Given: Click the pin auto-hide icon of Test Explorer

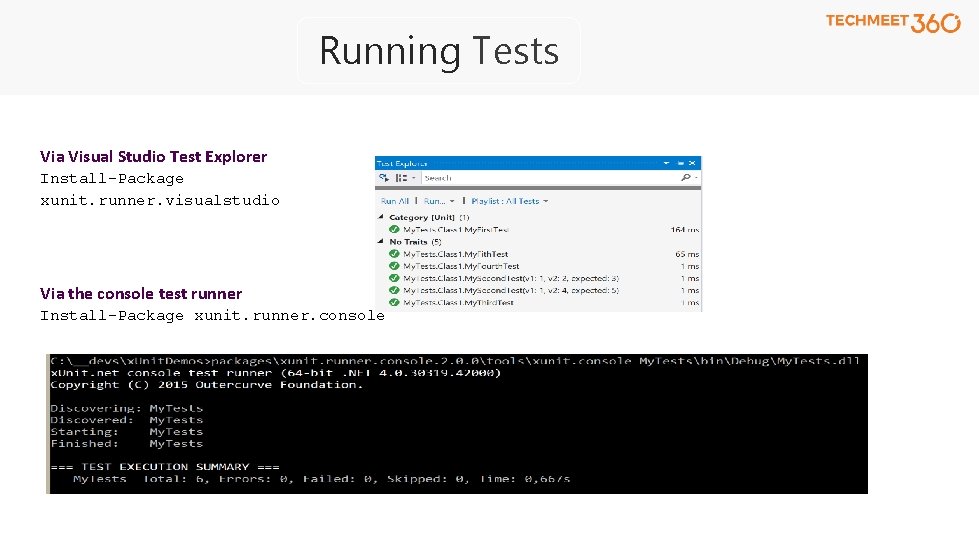Looking at the screenshot, I should click(680, 163).
